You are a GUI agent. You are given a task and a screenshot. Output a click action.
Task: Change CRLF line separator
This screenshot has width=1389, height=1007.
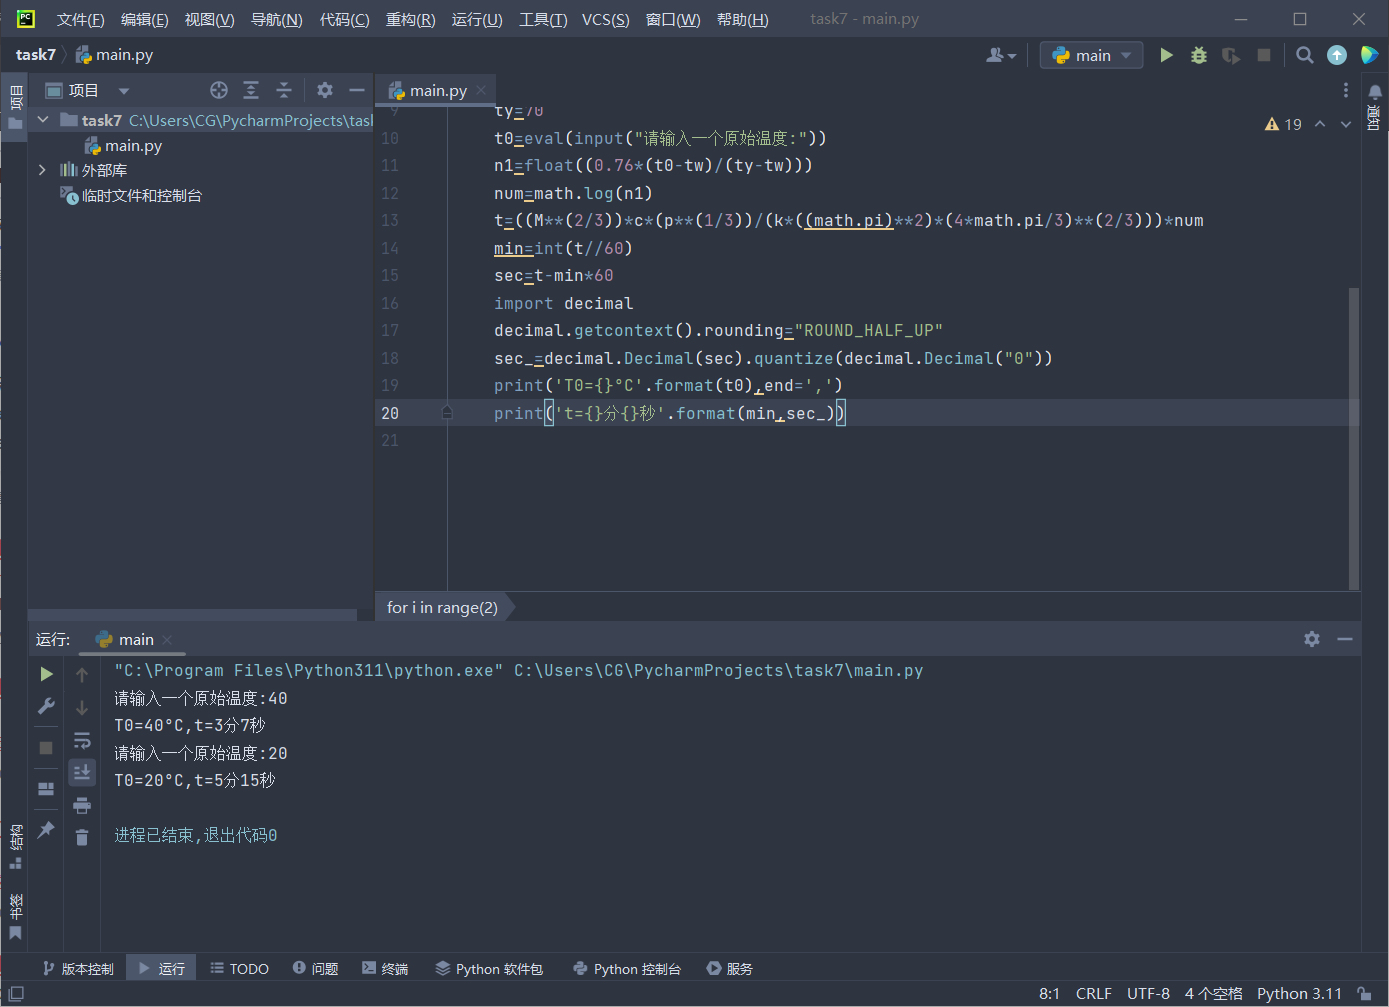click(x=1094, y=994)
